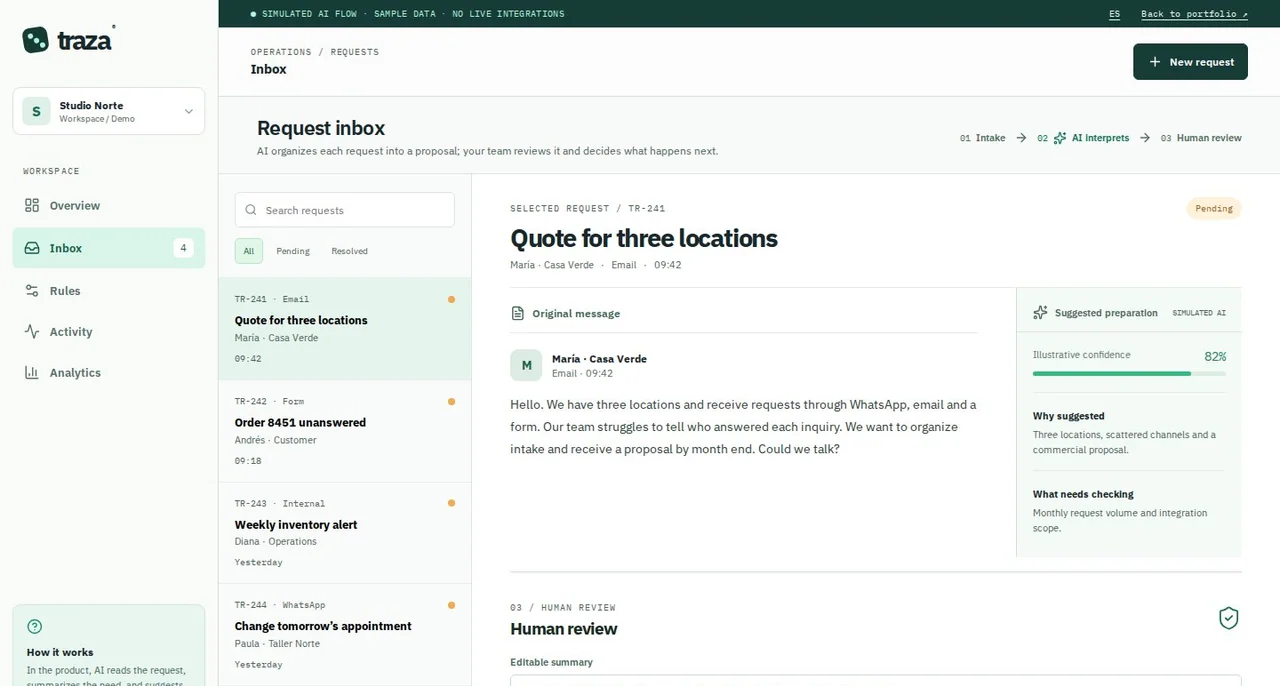This screenshot has width=1280, height=686.
Task: Click the orange status dot on TR-241
Action: coord(452,299)
